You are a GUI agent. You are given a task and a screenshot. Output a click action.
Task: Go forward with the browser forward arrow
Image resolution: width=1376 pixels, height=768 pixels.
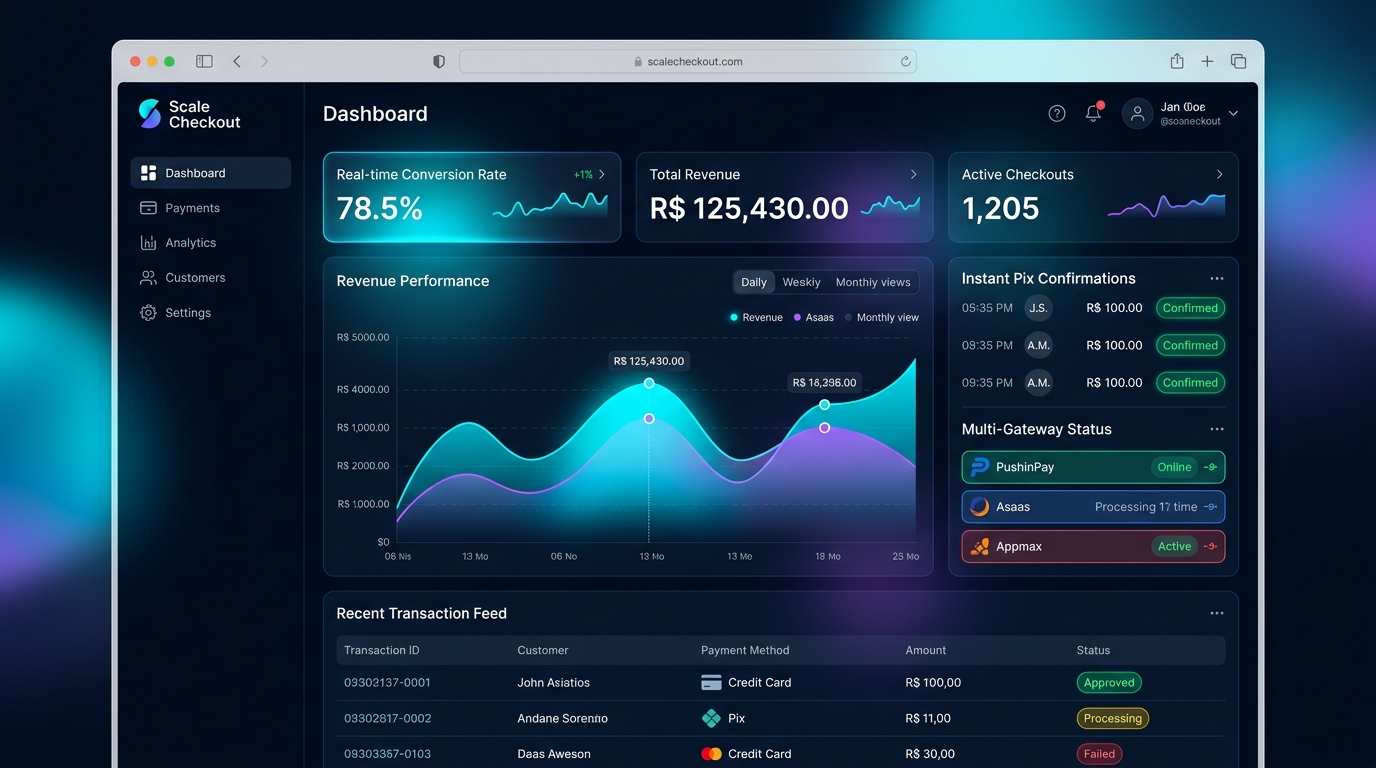[x=264, y=61]
